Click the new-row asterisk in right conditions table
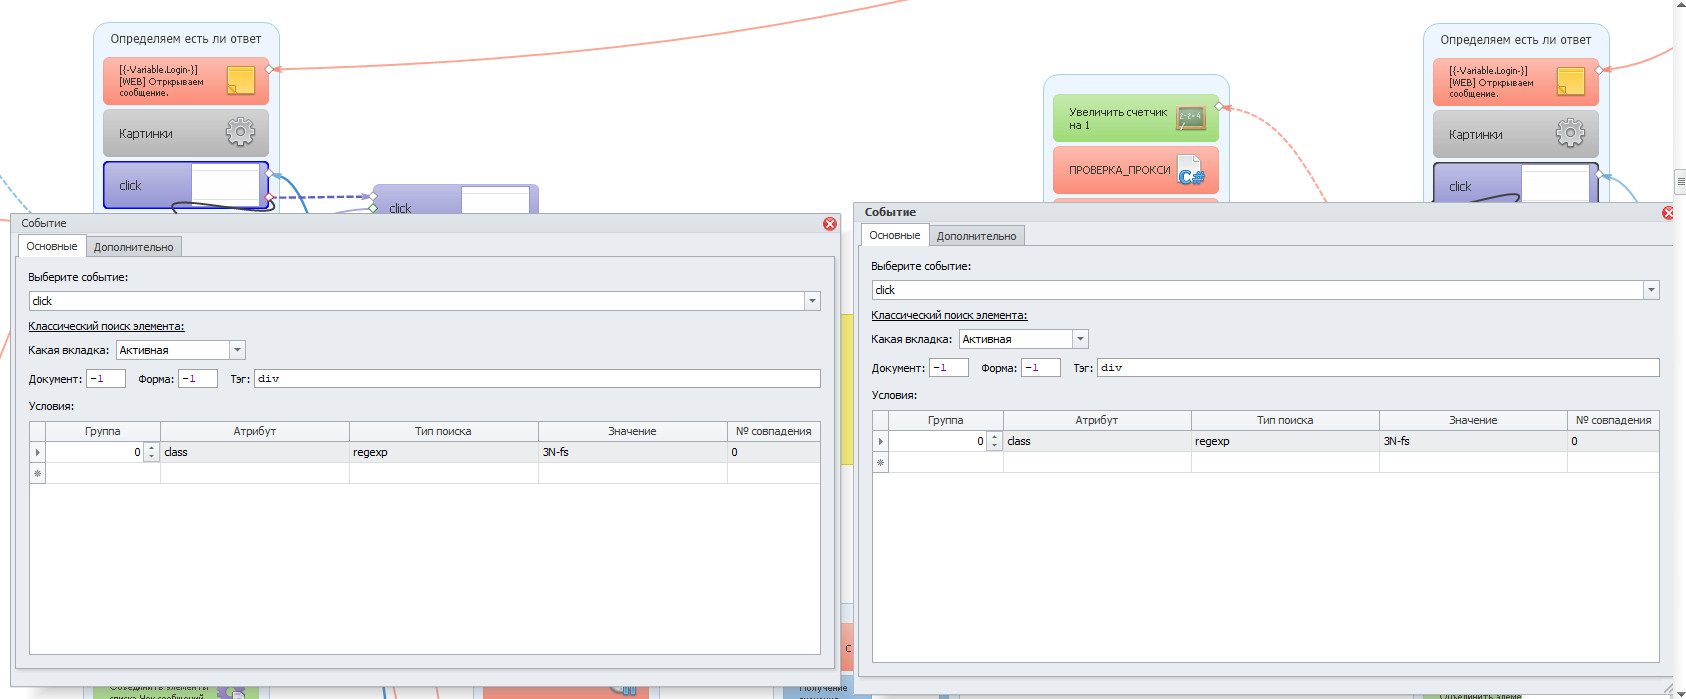 click(x=881, y=462)
